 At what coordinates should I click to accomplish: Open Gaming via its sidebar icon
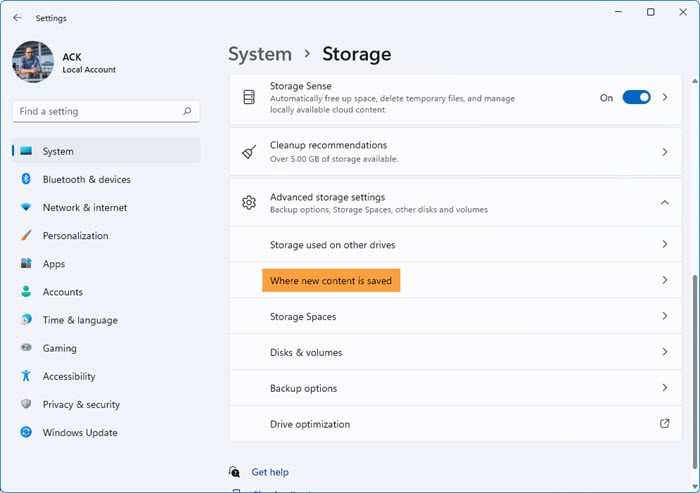pos(26,348)
